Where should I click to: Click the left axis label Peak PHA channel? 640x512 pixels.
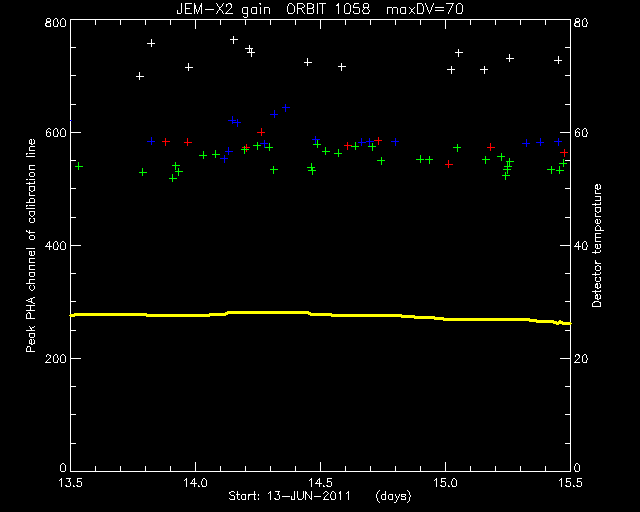[31, 245]
